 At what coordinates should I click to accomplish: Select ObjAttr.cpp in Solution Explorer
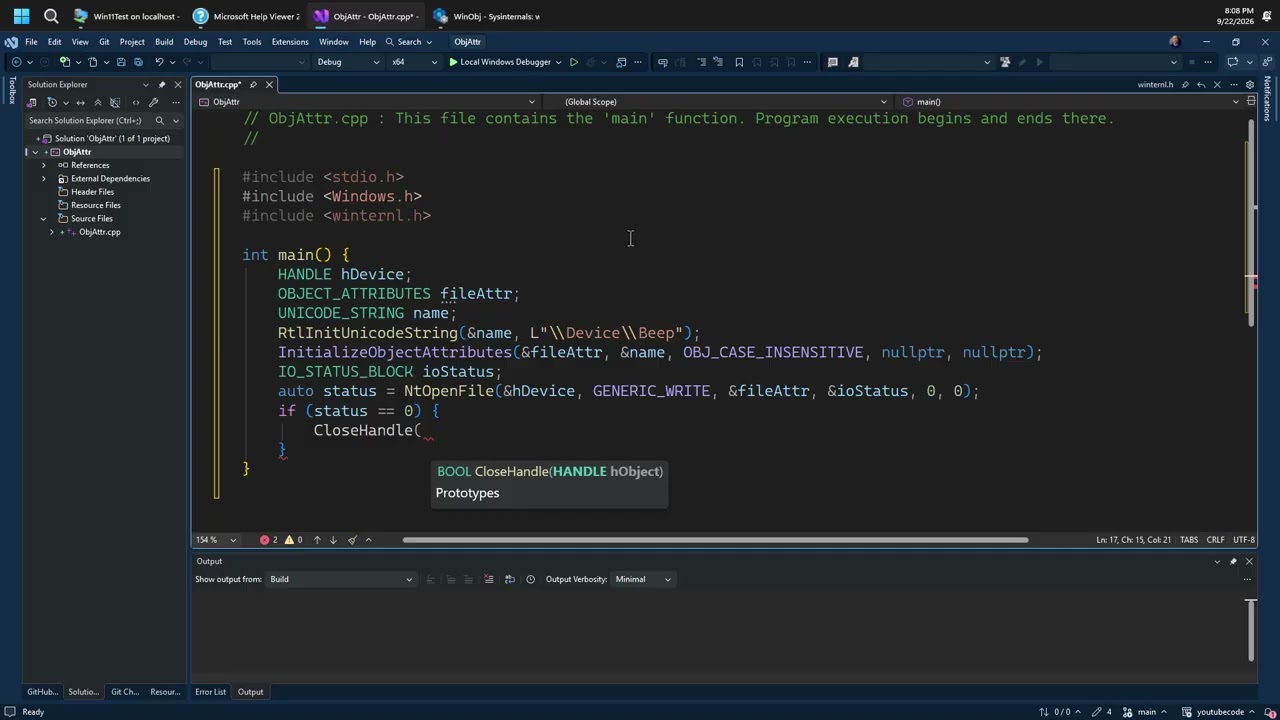(100, 232)
